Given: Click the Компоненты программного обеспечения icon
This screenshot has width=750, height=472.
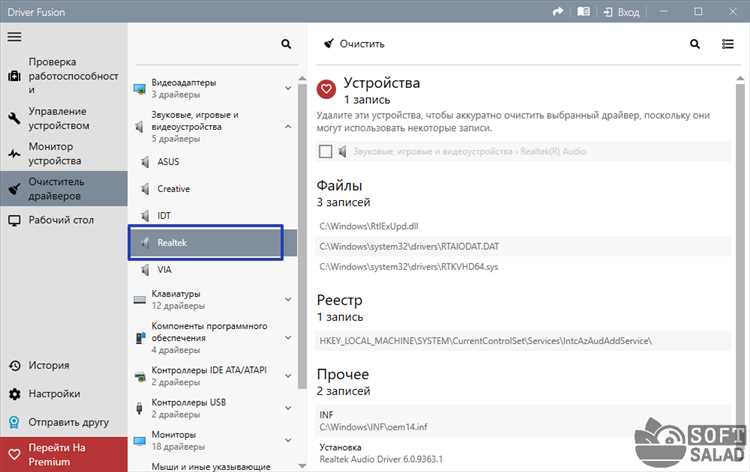Looking at the screenshot, I should 140,338.
